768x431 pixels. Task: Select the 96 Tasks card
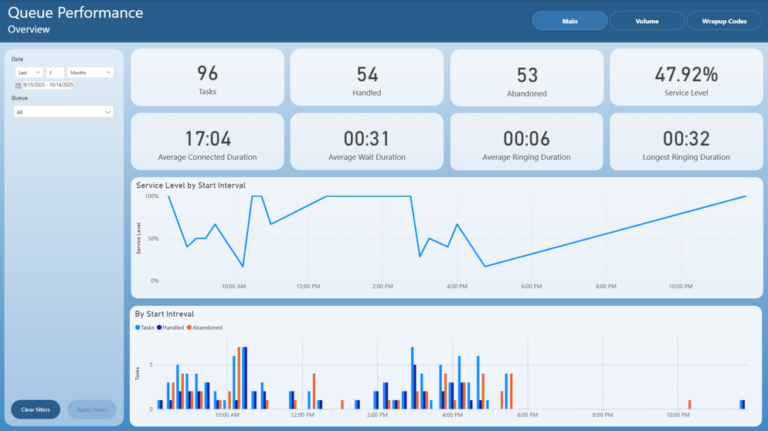pyautogui.click(x=207, y=77)
